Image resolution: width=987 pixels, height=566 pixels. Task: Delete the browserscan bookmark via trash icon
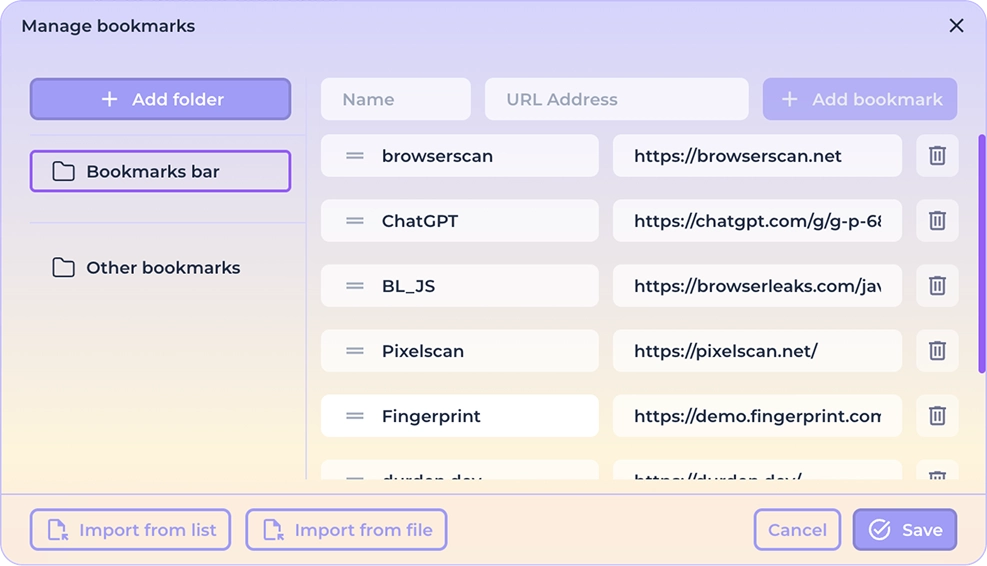[937, 156]
